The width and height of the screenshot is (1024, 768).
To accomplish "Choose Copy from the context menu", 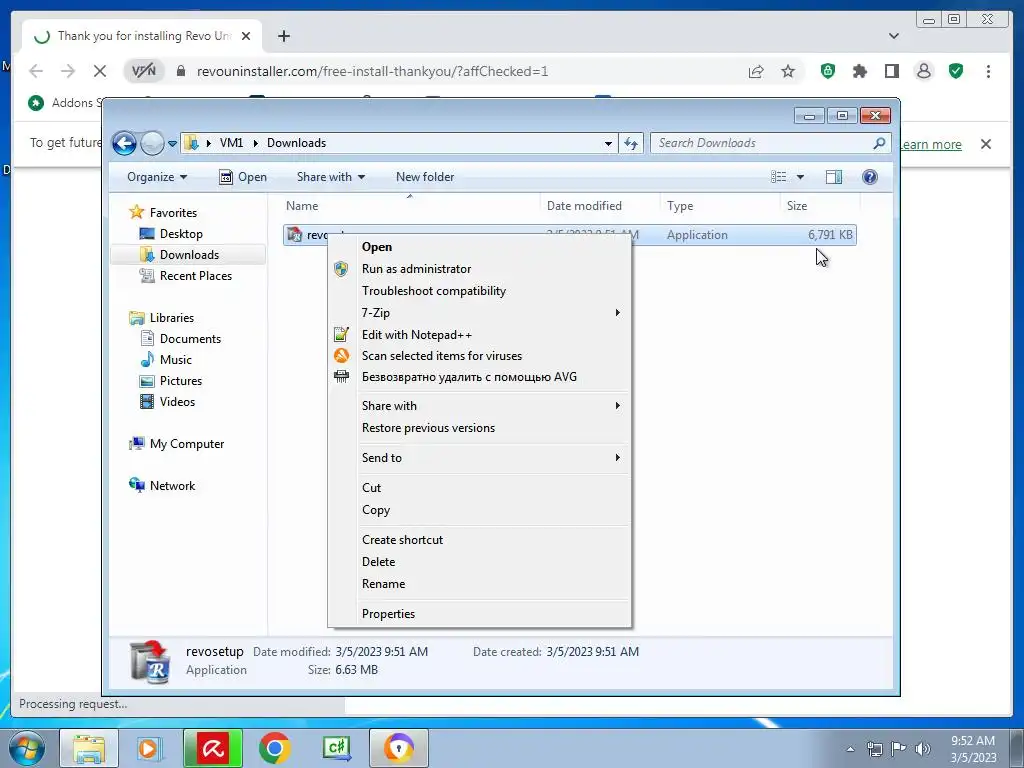I will [480, 510].
